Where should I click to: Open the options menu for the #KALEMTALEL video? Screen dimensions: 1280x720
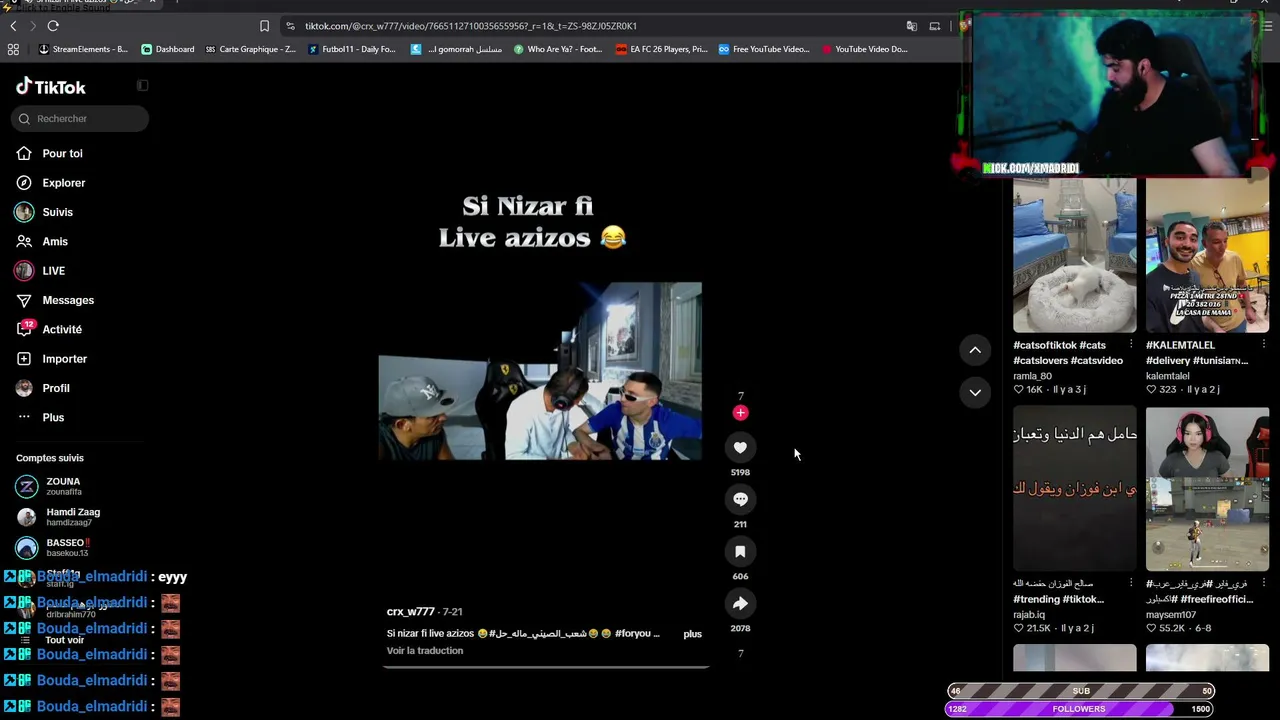coord(1263,345)
